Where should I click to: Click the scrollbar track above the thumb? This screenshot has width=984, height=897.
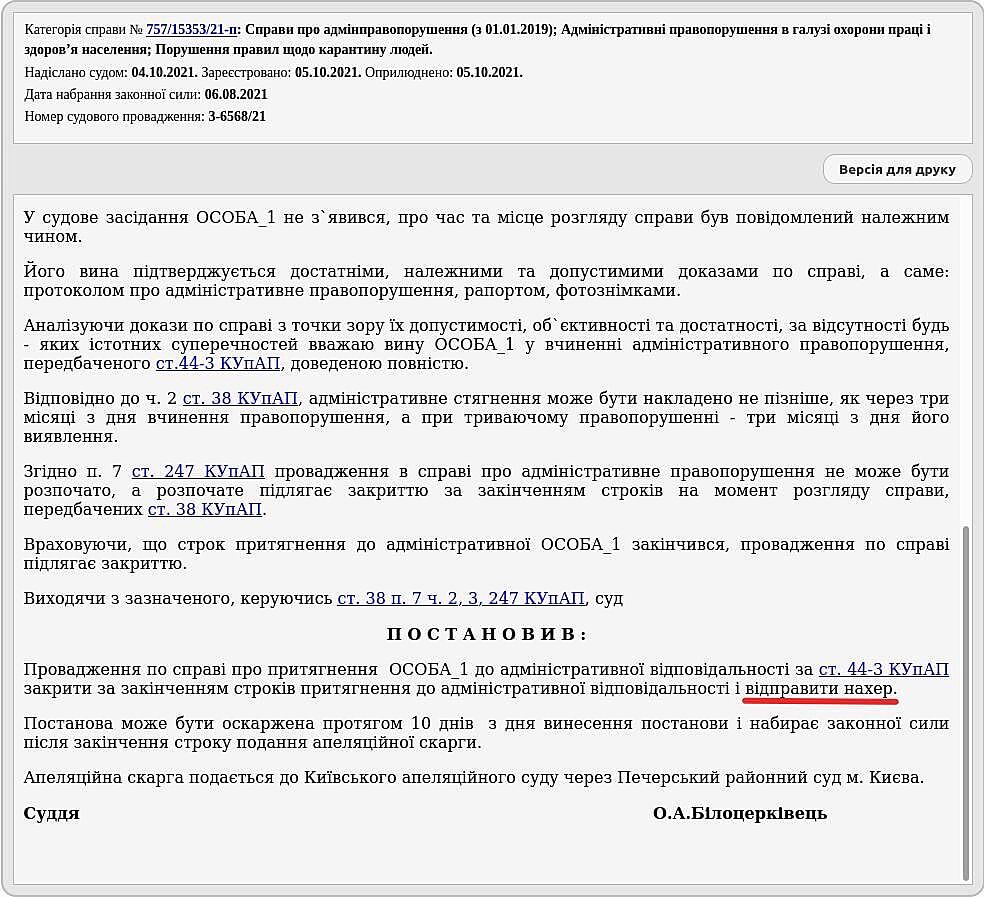click(965, 350)
